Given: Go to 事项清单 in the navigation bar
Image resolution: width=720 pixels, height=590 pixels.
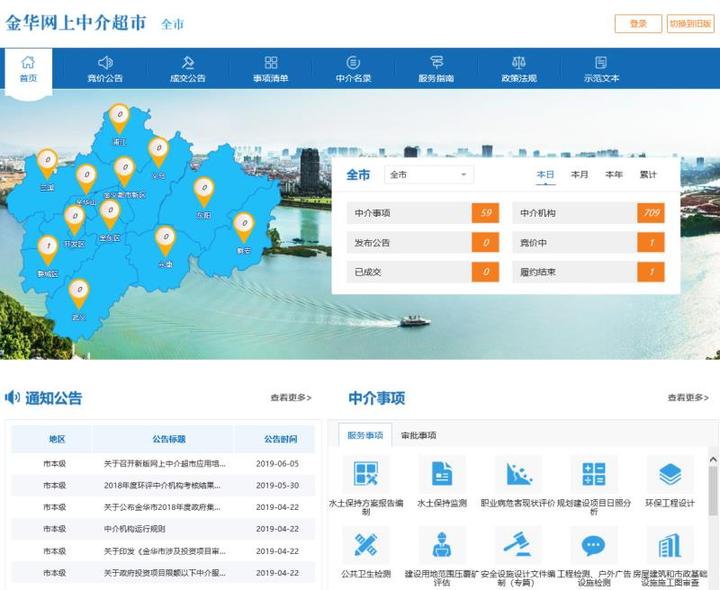Looking at the screenshot, I should (x=270, y=69).
